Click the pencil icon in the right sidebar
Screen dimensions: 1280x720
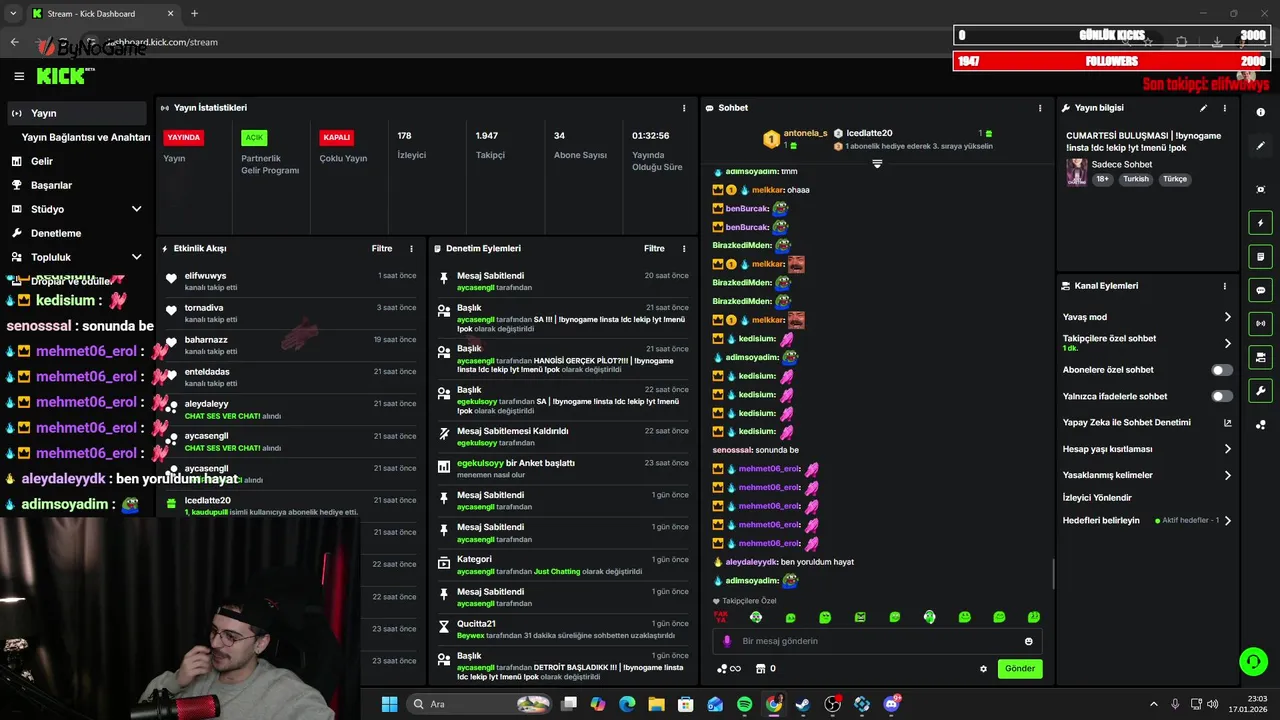[1261, 146]
